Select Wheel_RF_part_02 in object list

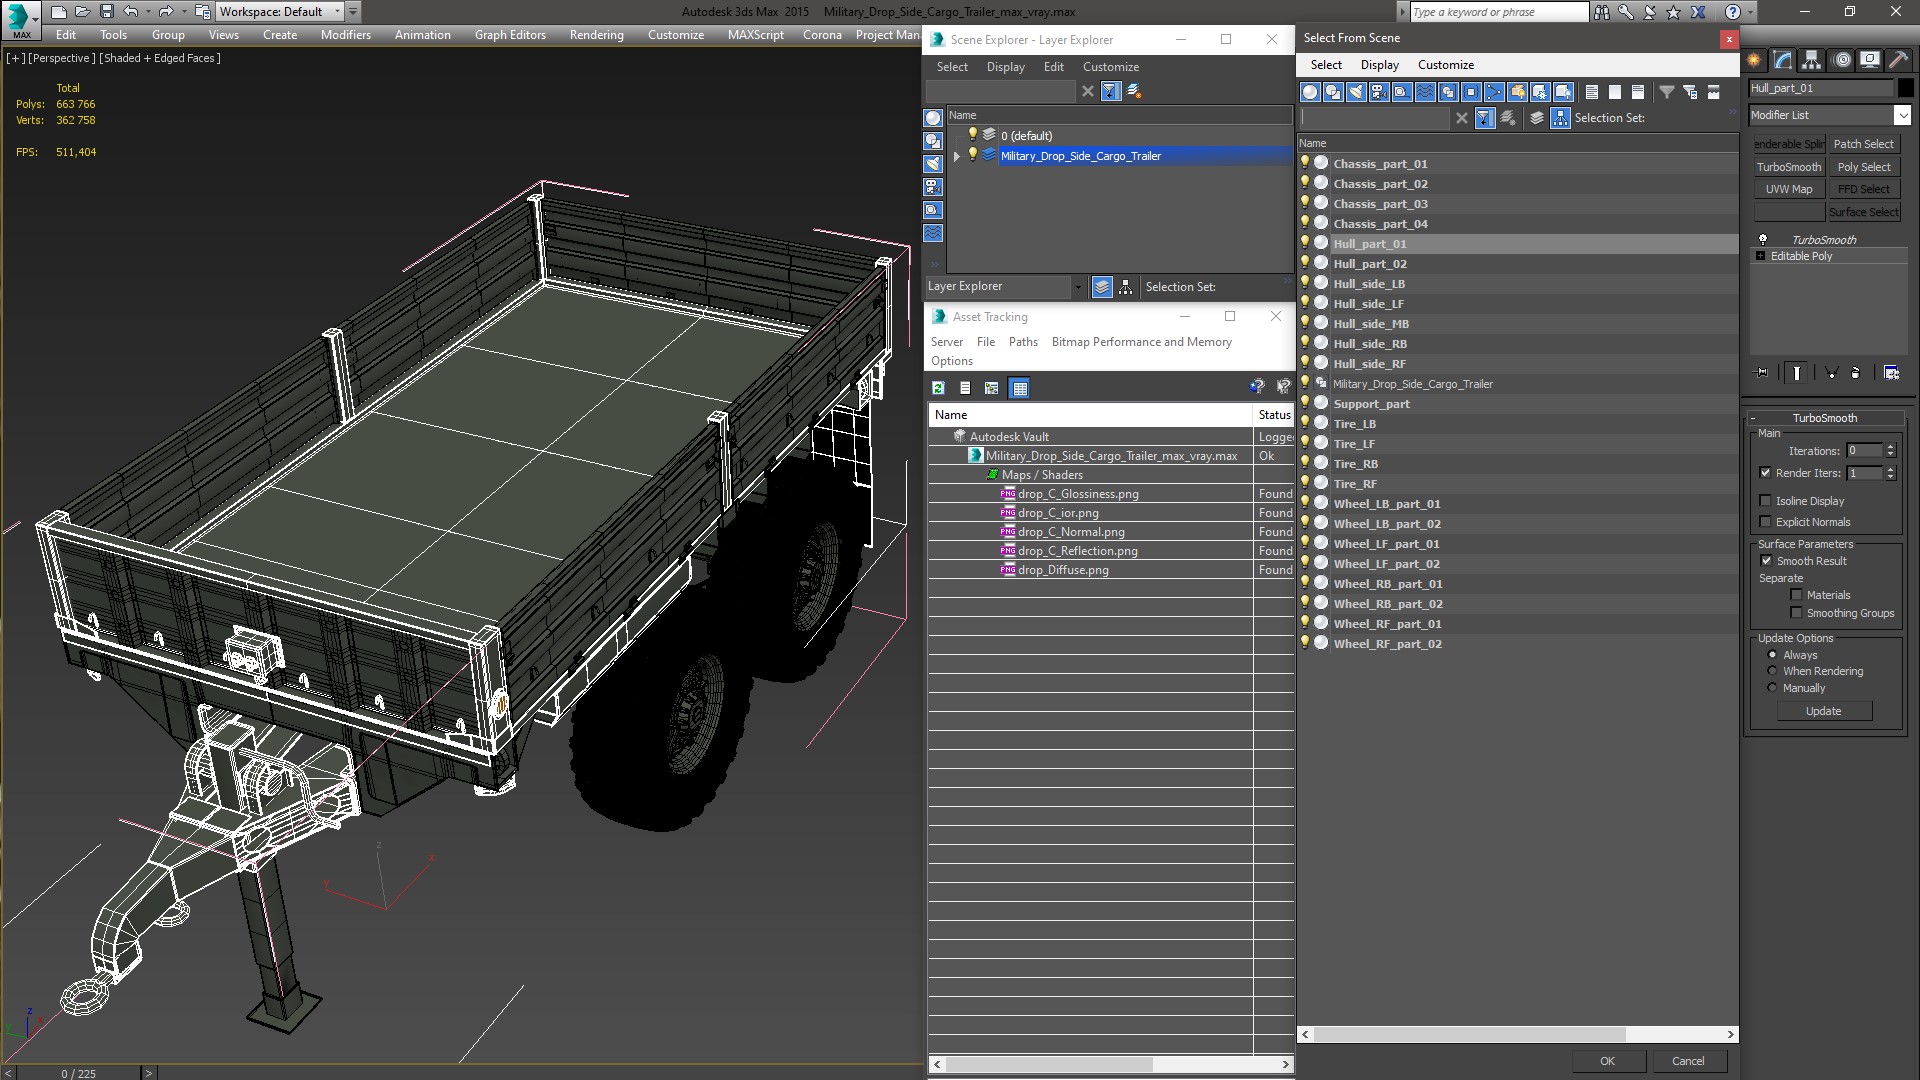click(x=1387, y=644)
